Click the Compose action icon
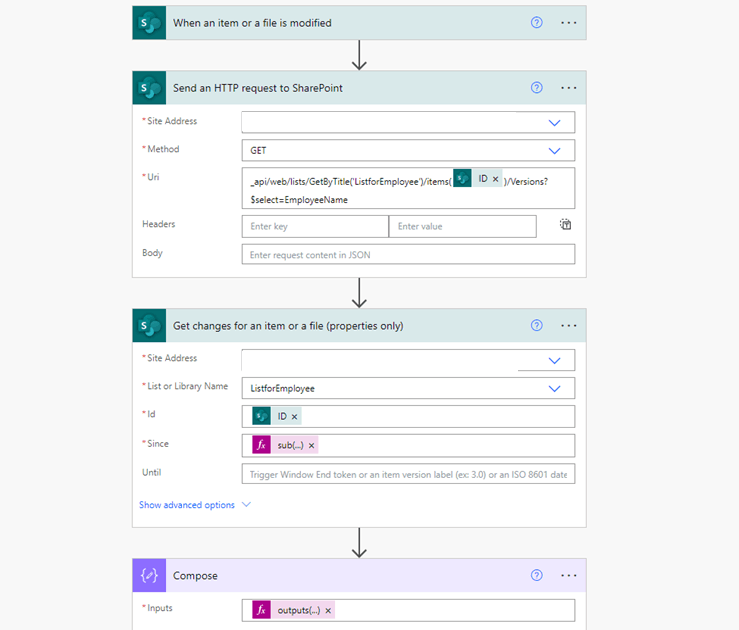 point(149,575)
